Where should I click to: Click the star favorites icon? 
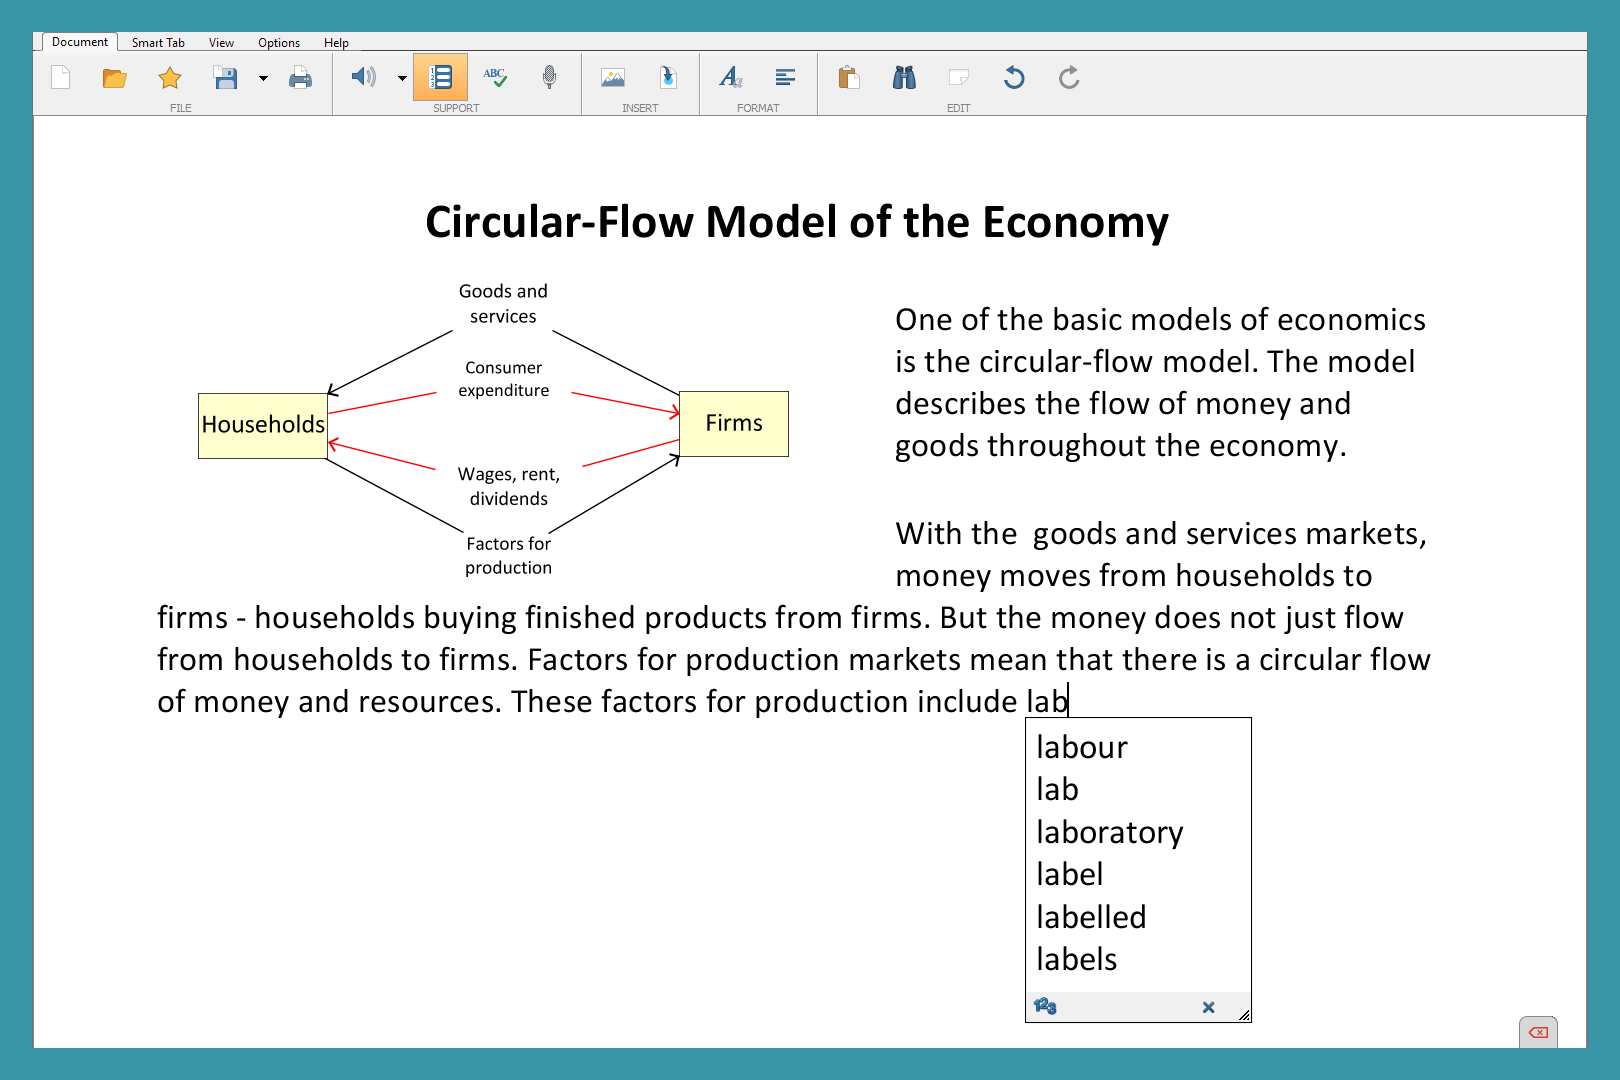pyautogui.click(x=170, y=78)
